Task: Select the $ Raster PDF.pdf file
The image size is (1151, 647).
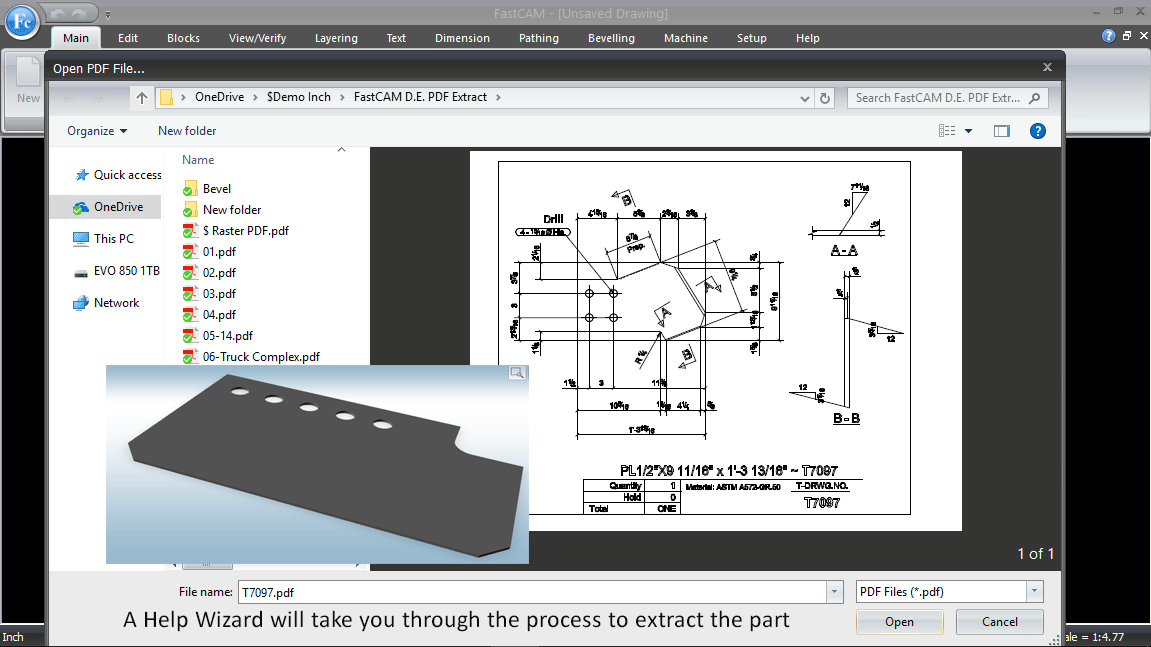Action: [x=246, y=231]
